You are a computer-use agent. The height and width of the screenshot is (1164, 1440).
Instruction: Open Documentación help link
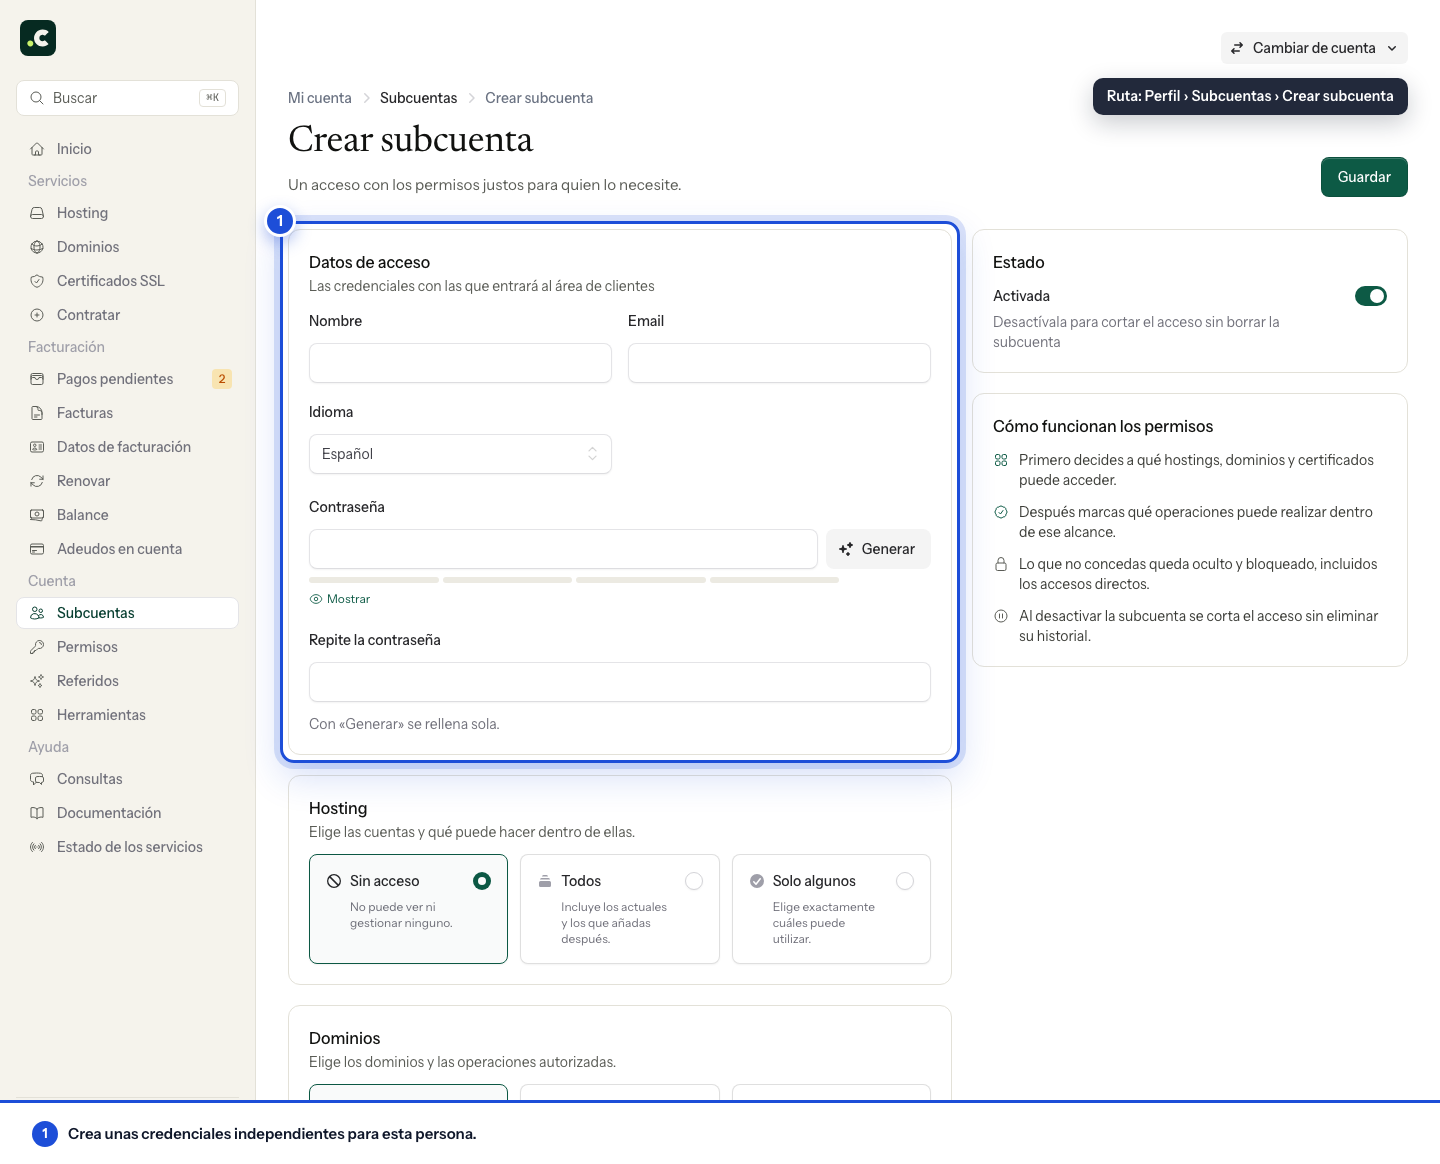tap(127, 813)
